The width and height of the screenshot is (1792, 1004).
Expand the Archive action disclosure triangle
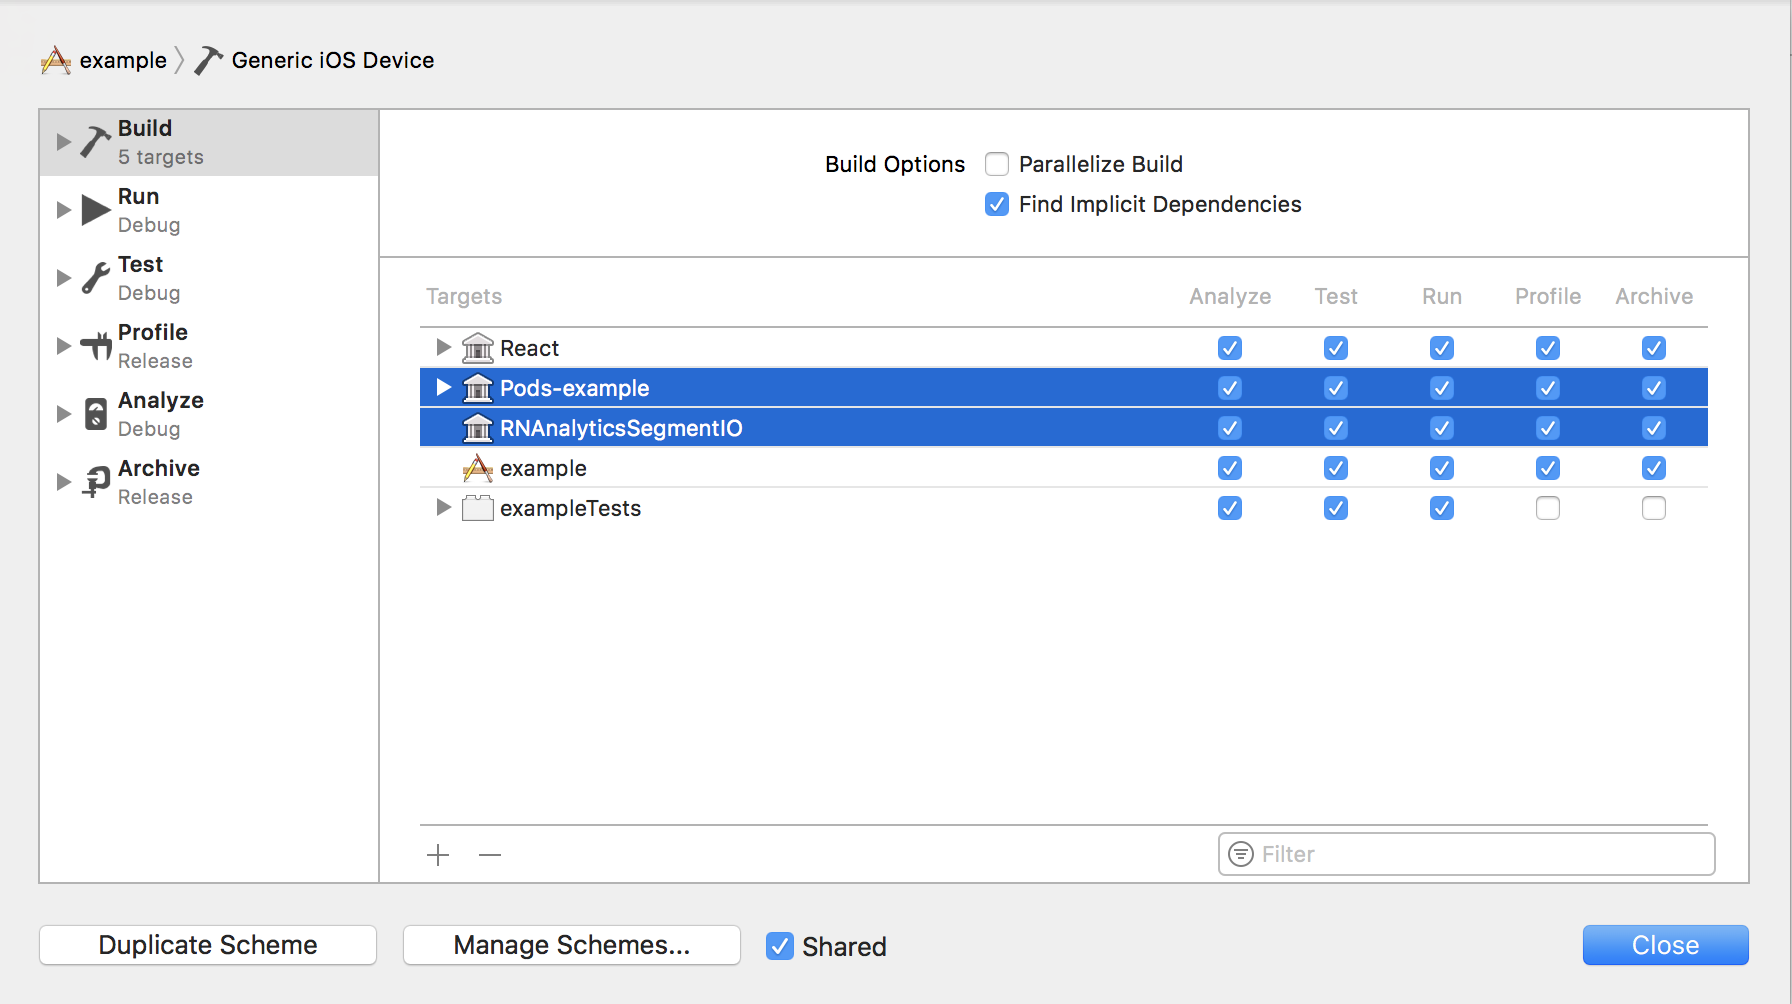(x=64, y=482)
